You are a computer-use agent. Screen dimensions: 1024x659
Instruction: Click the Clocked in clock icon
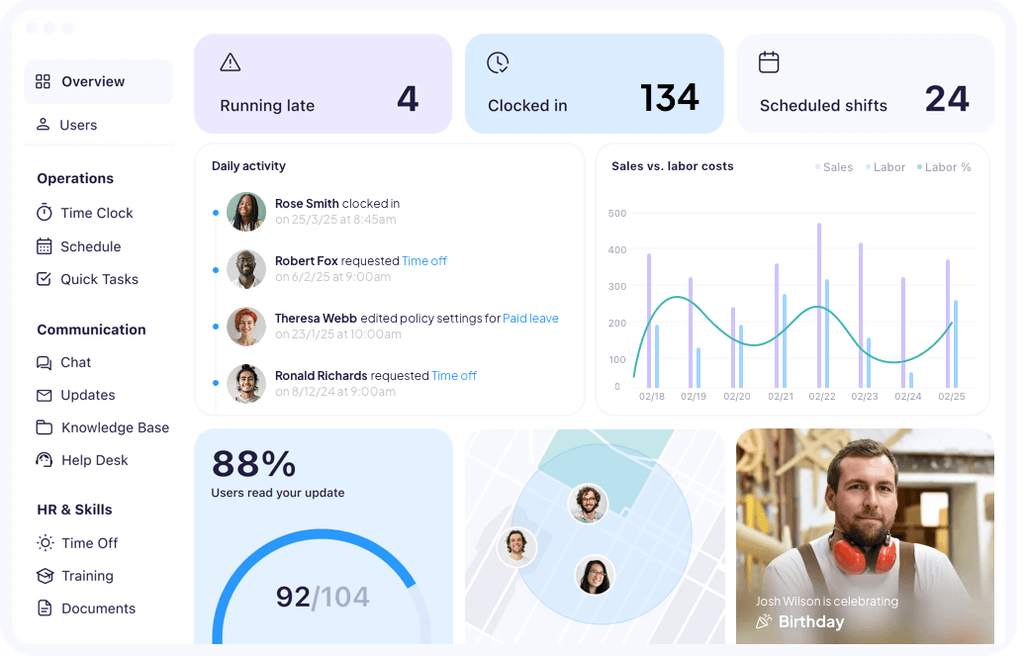point(498,63)
